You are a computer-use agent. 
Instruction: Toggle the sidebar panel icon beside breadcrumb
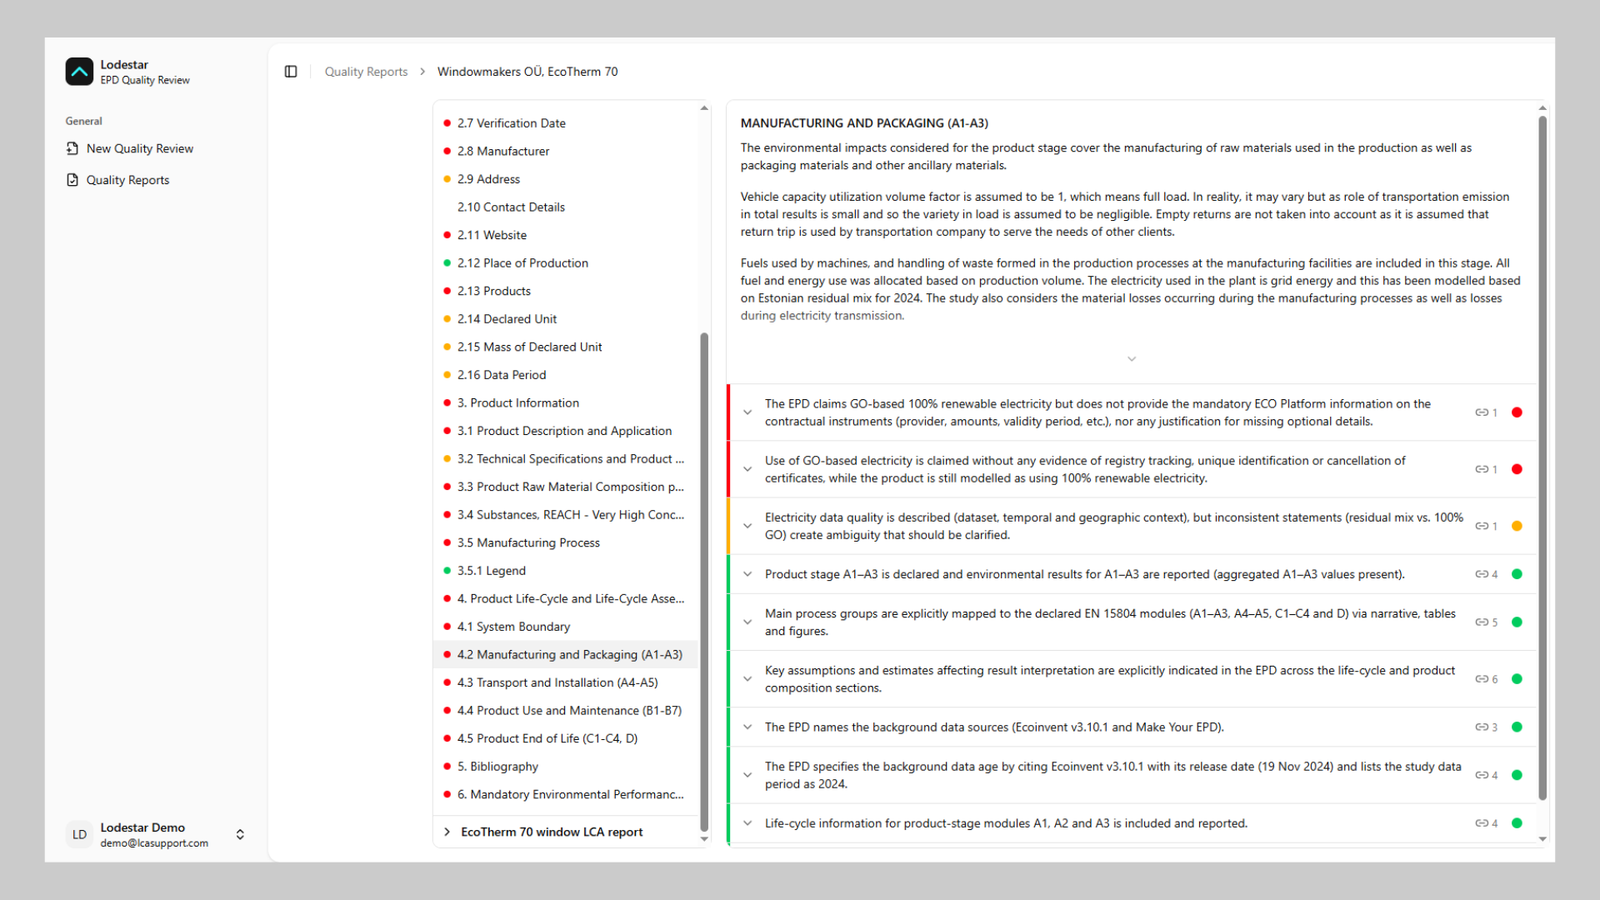[291, 71]
